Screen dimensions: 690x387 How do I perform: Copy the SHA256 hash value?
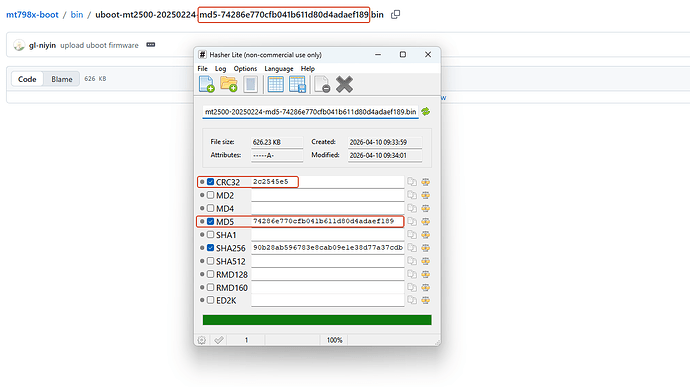[412, 248]
